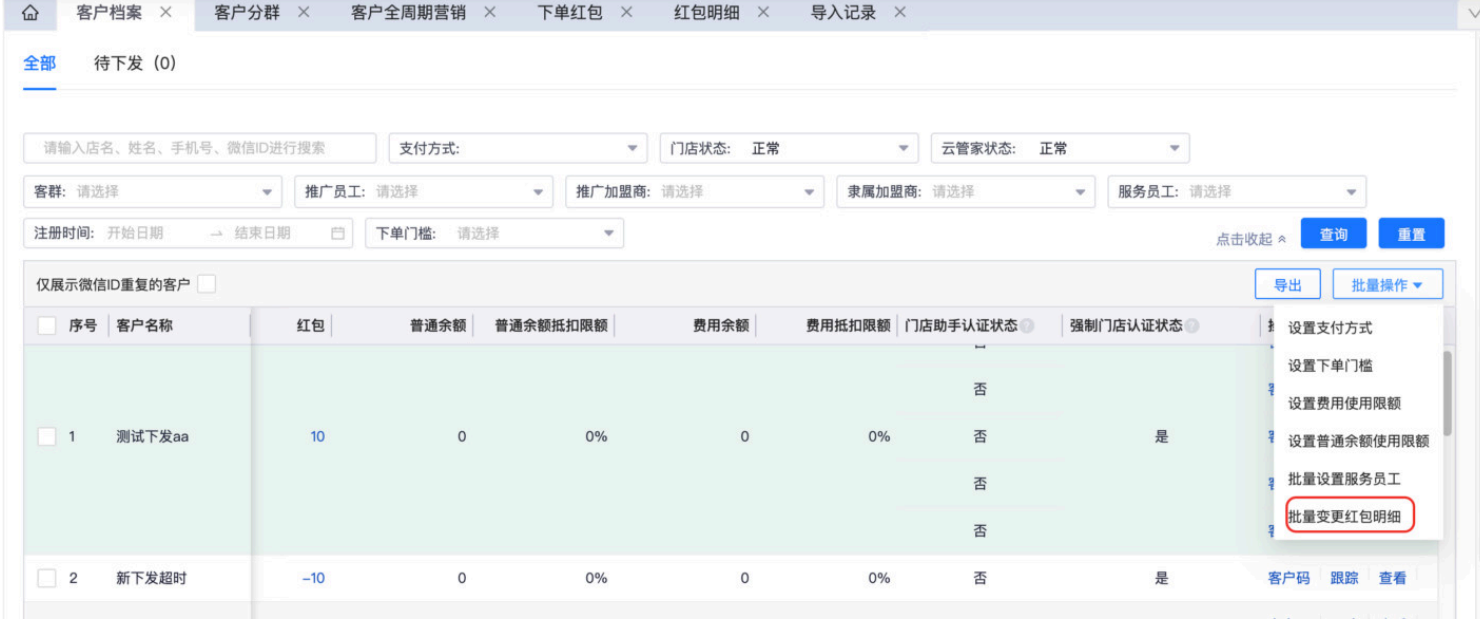The width and height of the screenshot is (1480, 630).
Task: Check the select-all header checkbox
Action: coord(46,326)
